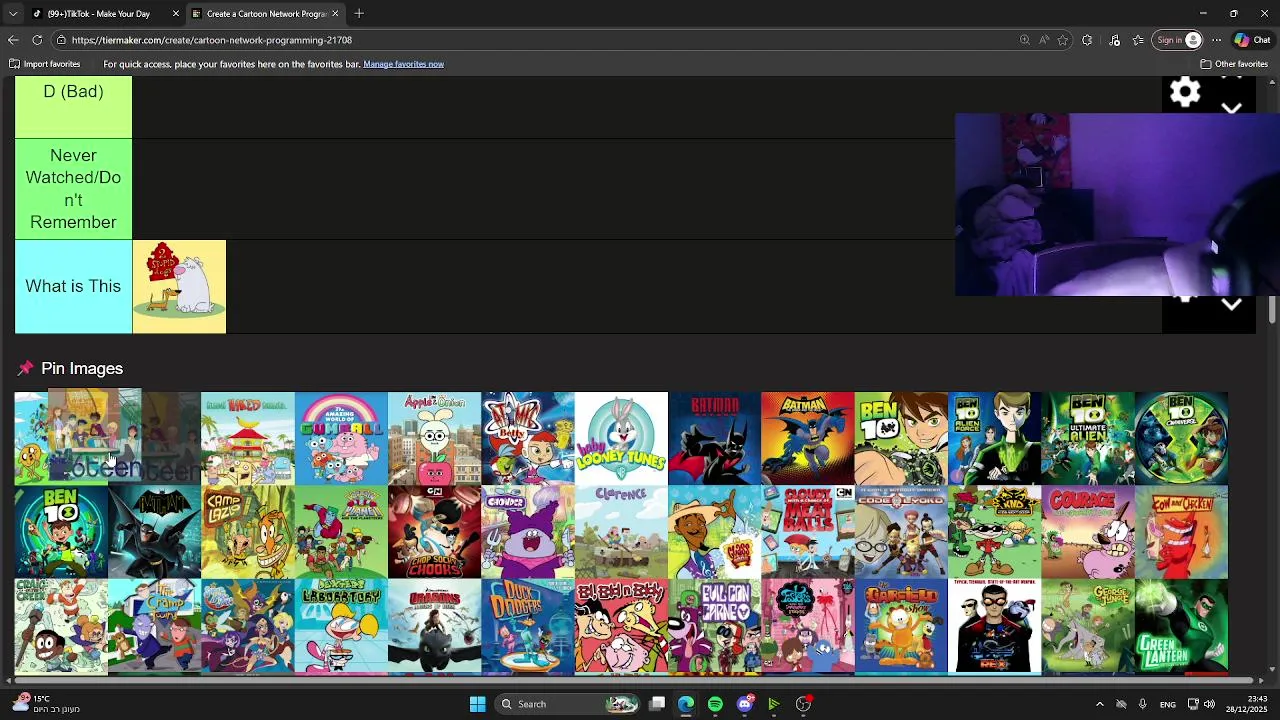Image resolution: width=1280 pixels, height=720 pixels.
Task: Open Spotify from the taskbar
Action: click(x=715, y=704)
